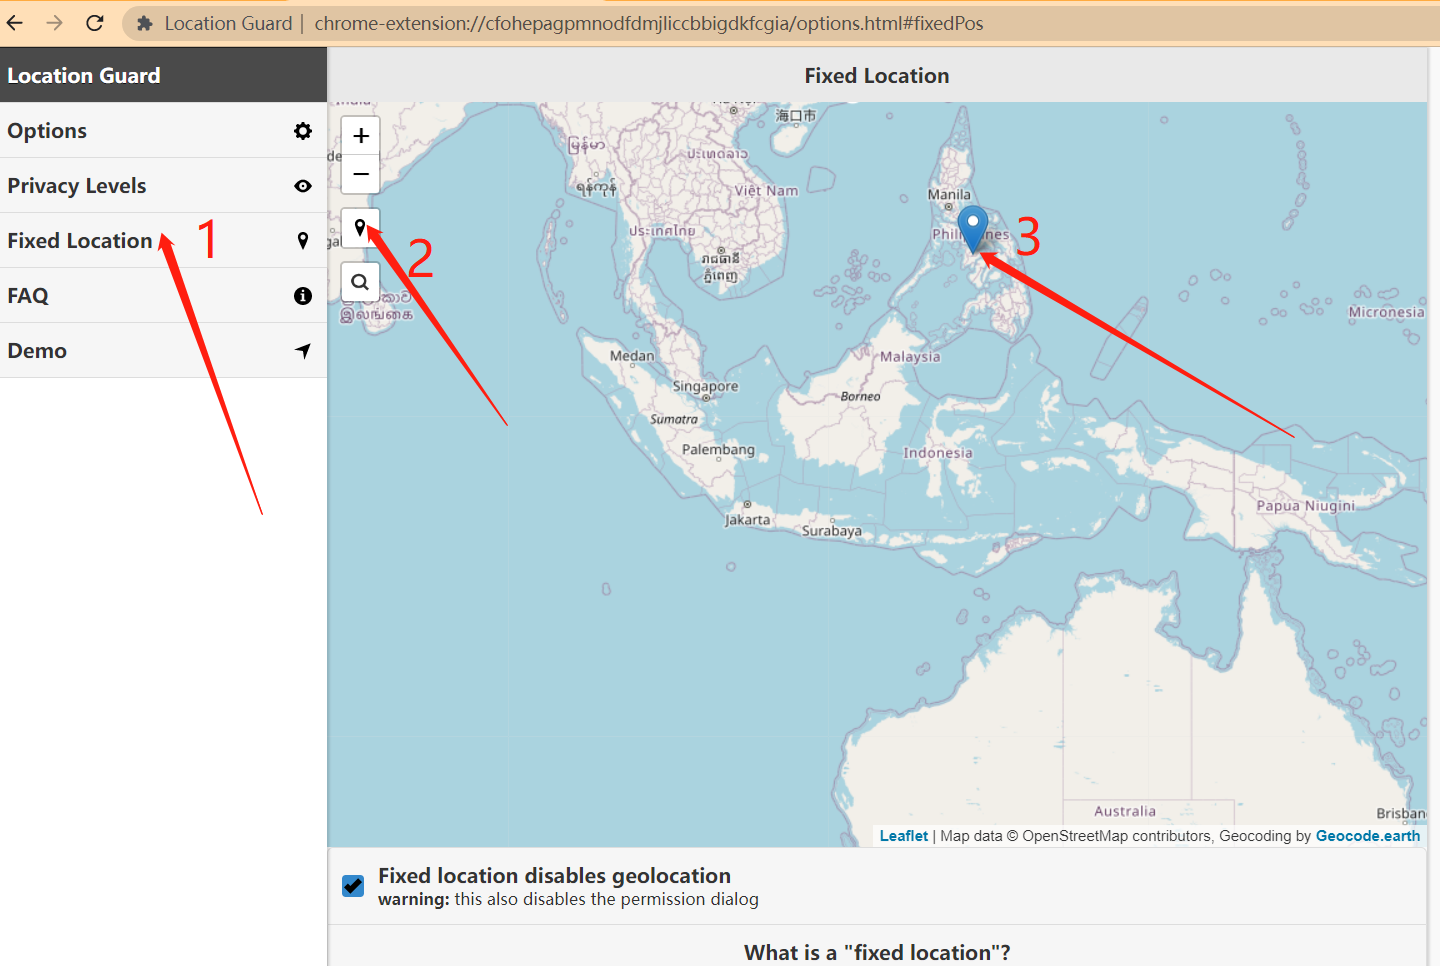Select the Fixed Location menu item
This screenshot has height=966, width=1440.
click(163, 241)
